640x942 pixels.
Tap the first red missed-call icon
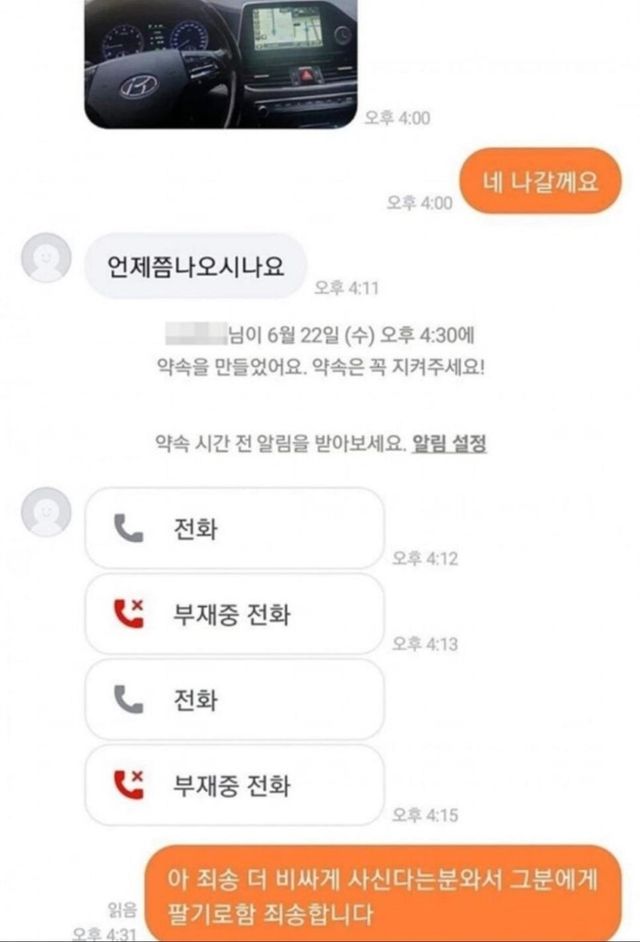coord(129,614)
